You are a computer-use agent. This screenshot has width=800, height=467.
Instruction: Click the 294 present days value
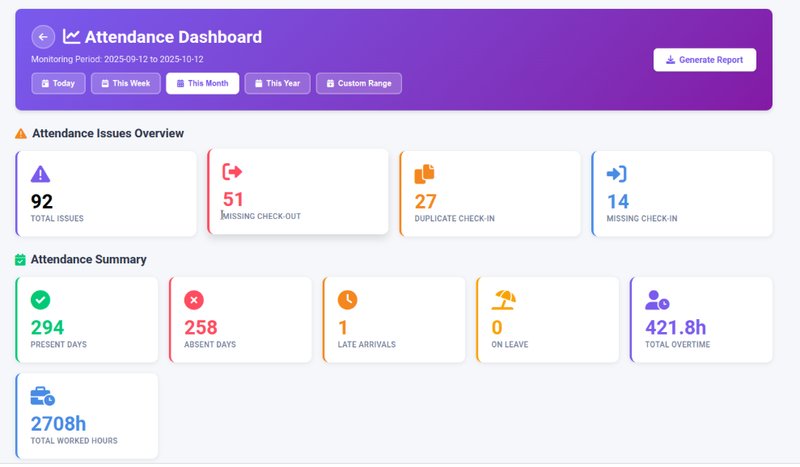point(47,328)
